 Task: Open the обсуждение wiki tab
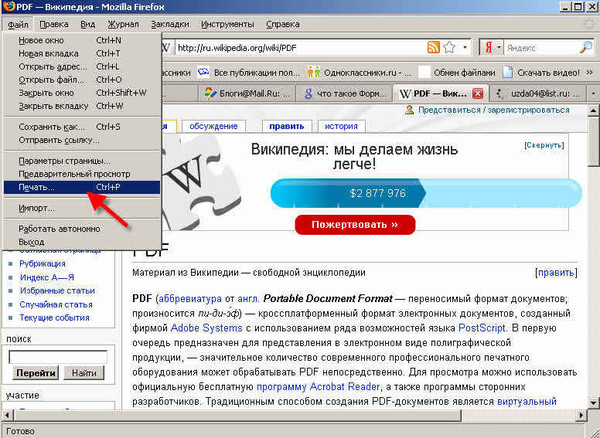coord(214,126)
